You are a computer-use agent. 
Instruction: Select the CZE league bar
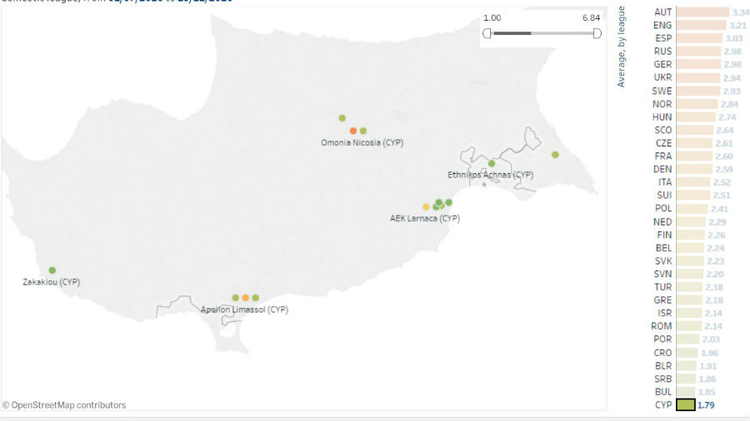coord(697,143)
